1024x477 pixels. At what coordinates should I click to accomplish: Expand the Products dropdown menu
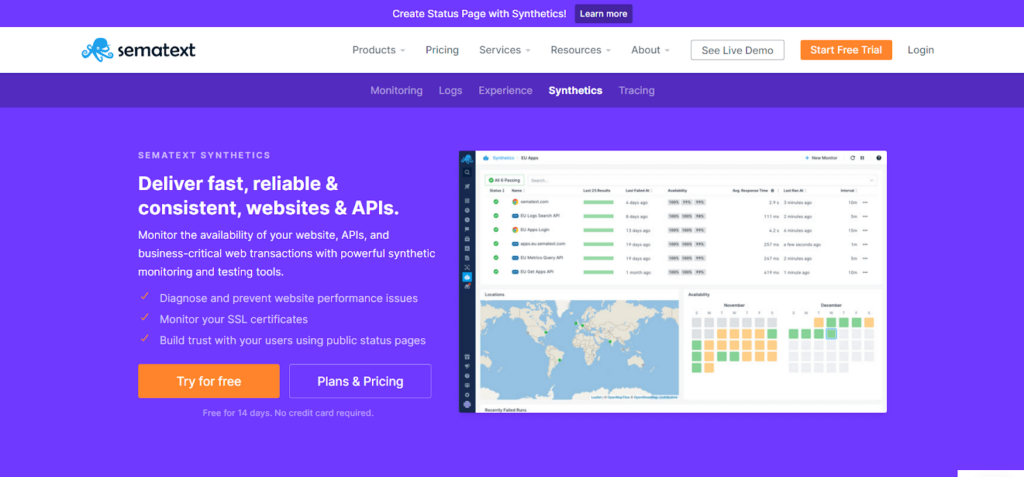[379, 50]
